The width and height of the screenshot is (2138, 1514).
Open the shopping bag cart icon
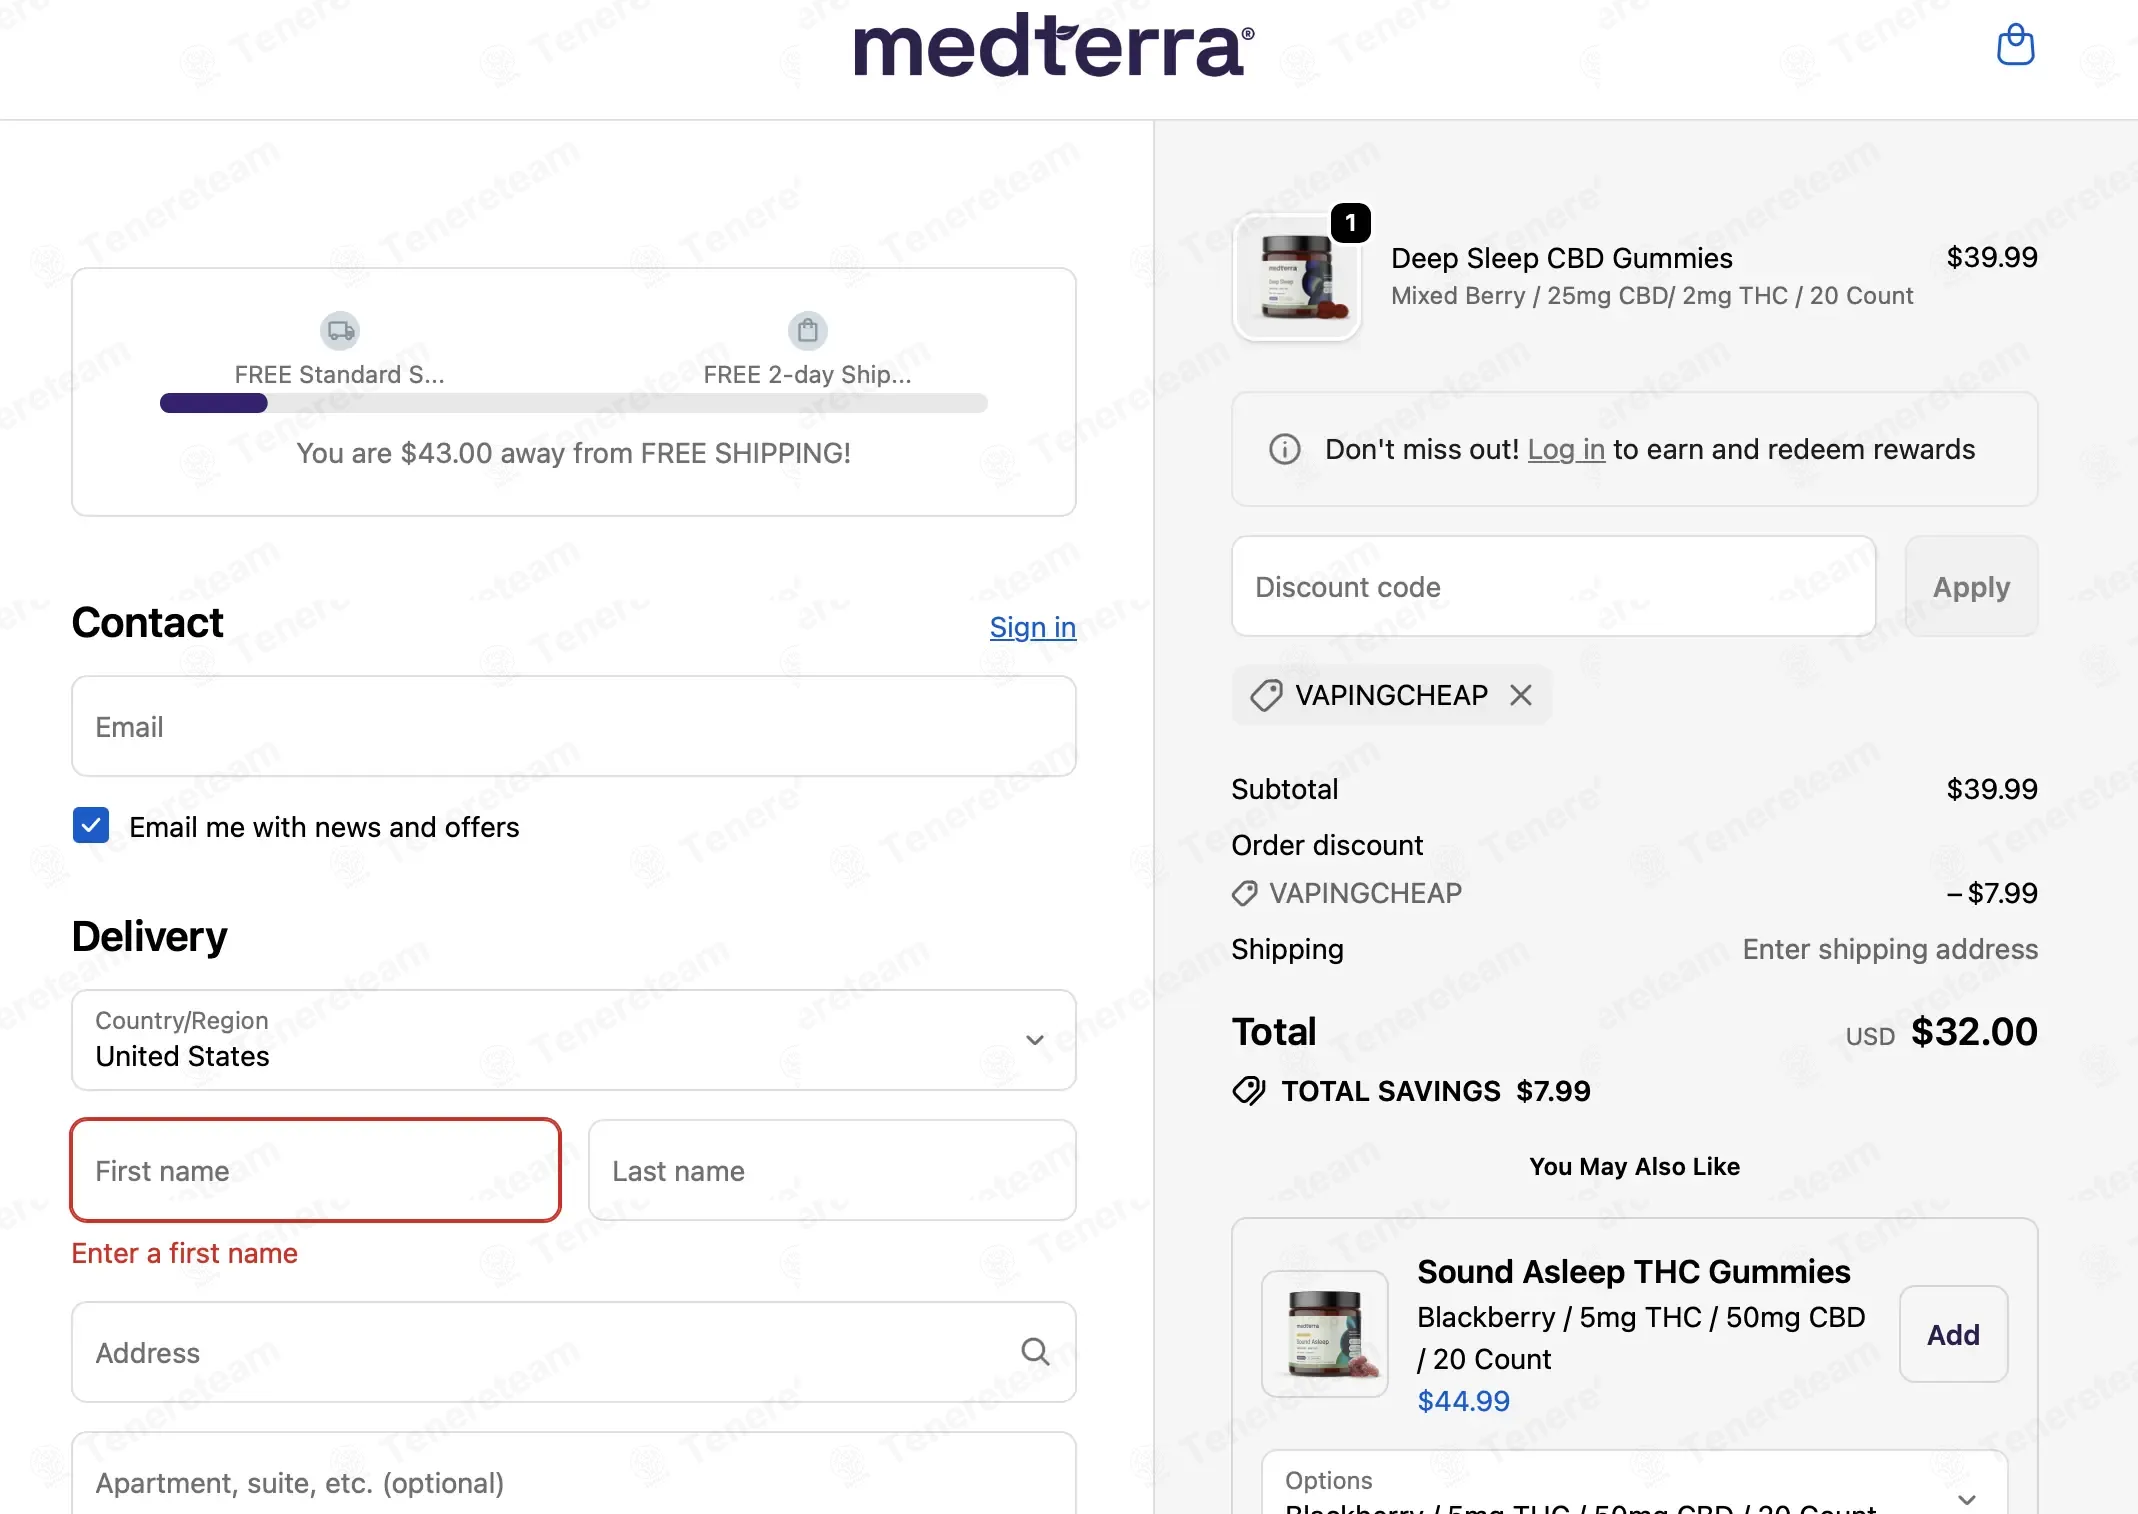click(x=2015, y=45)
